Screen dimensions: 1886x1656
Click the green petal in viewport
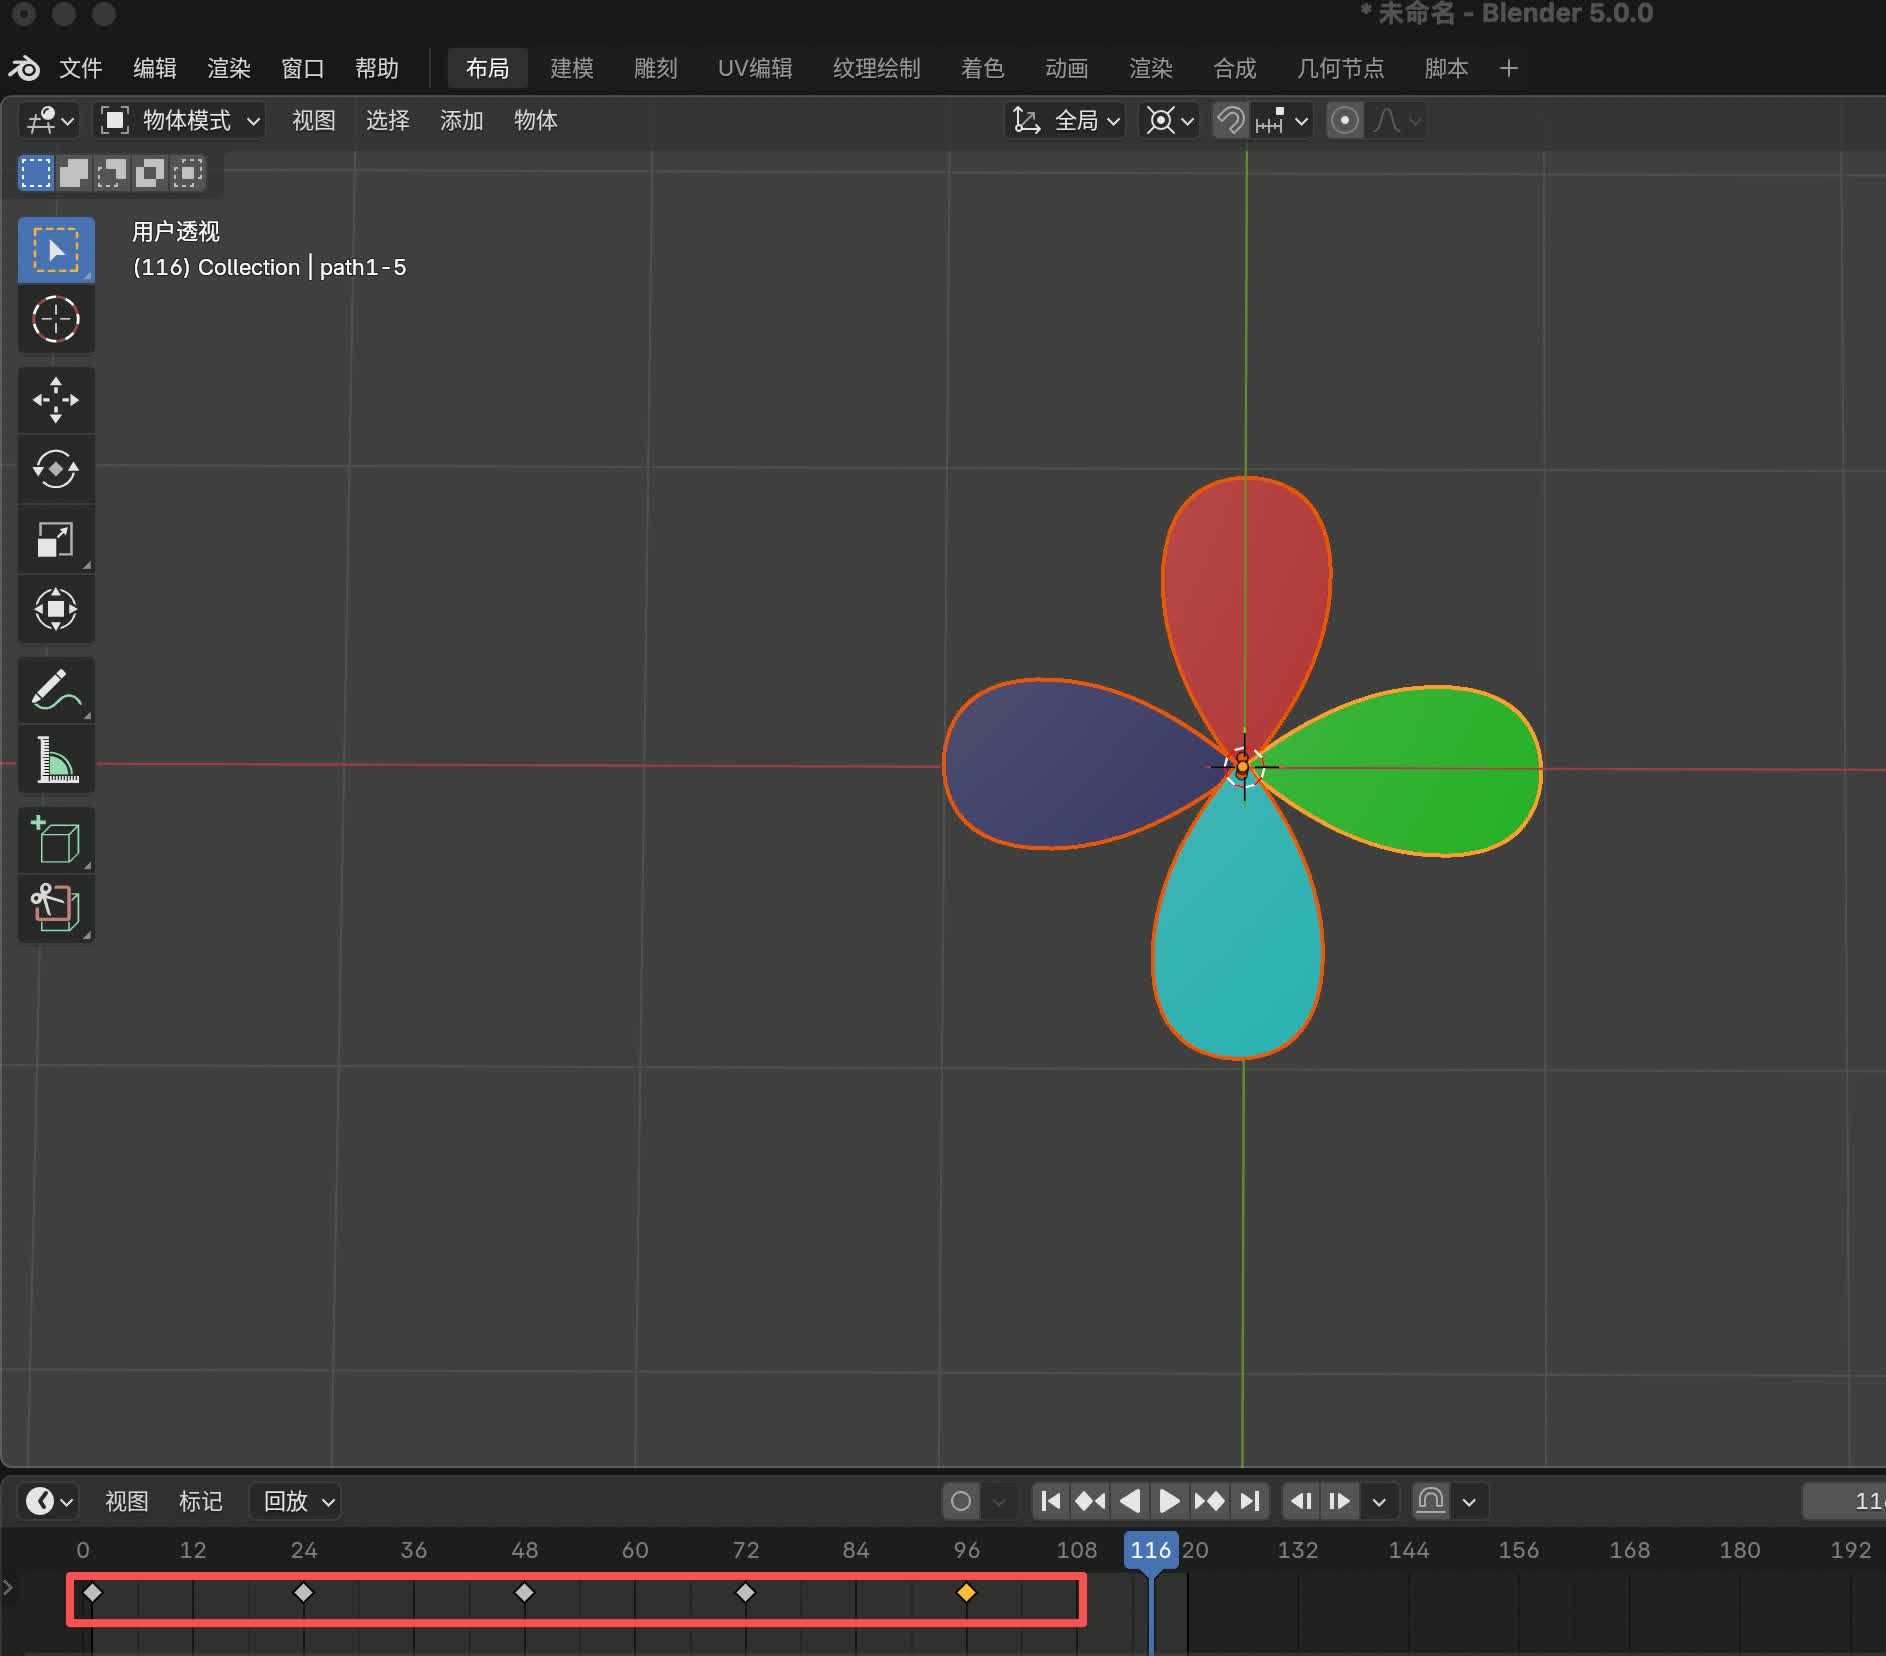(1420, 770)
